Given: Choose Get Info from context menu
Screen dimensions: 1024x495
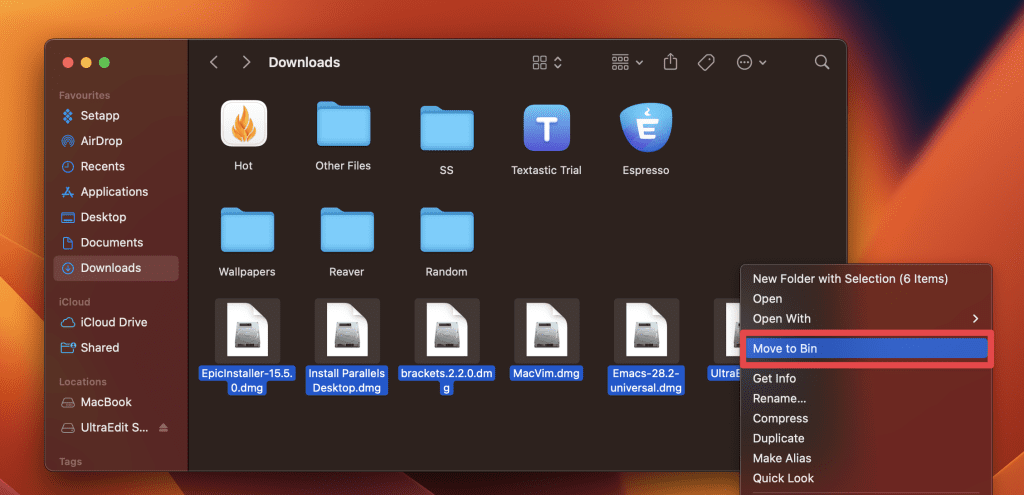Looking at the screenshot, I should point(774,379).
